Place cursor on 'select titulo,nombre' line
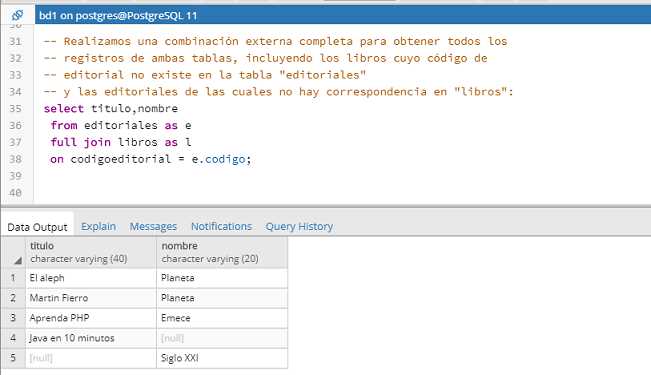The image size is (651, 375). [x=111, y=108]
